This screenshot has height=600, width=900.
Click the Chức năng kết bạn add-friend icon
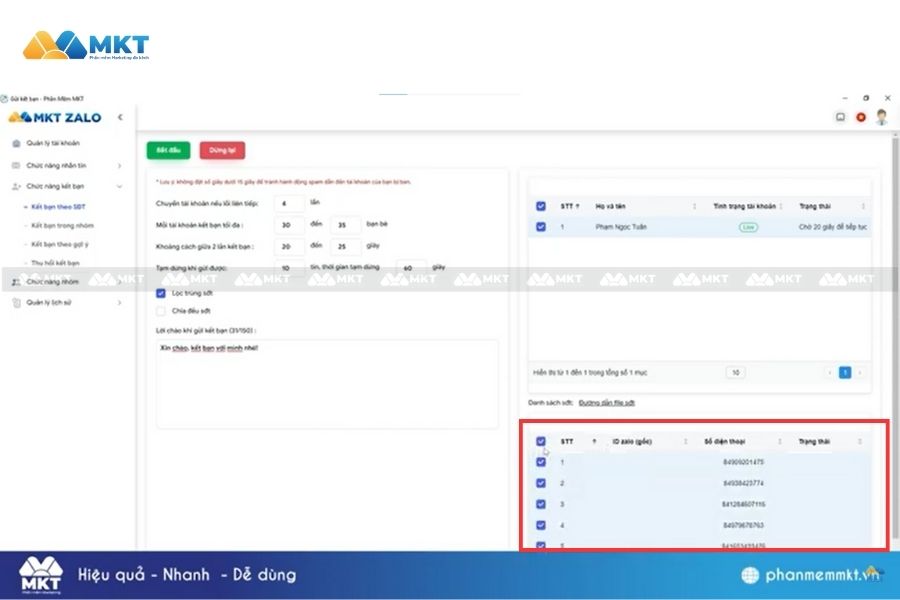point(16,186)
